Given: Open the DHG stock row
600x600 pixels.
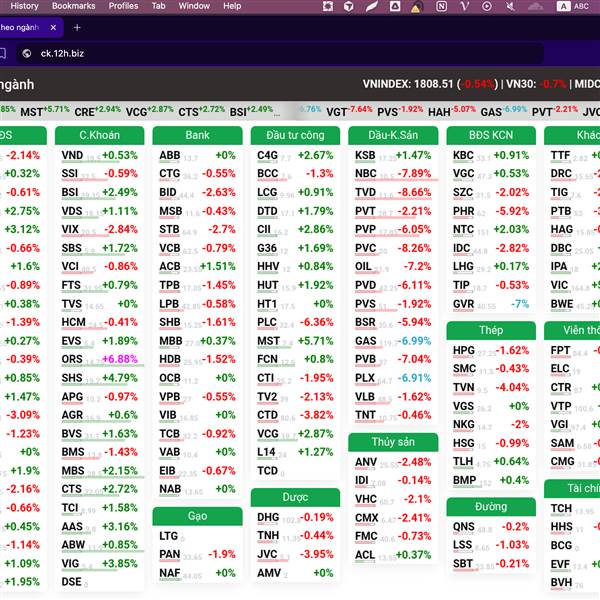Looking at the screenshot, I should pos(295,517).
